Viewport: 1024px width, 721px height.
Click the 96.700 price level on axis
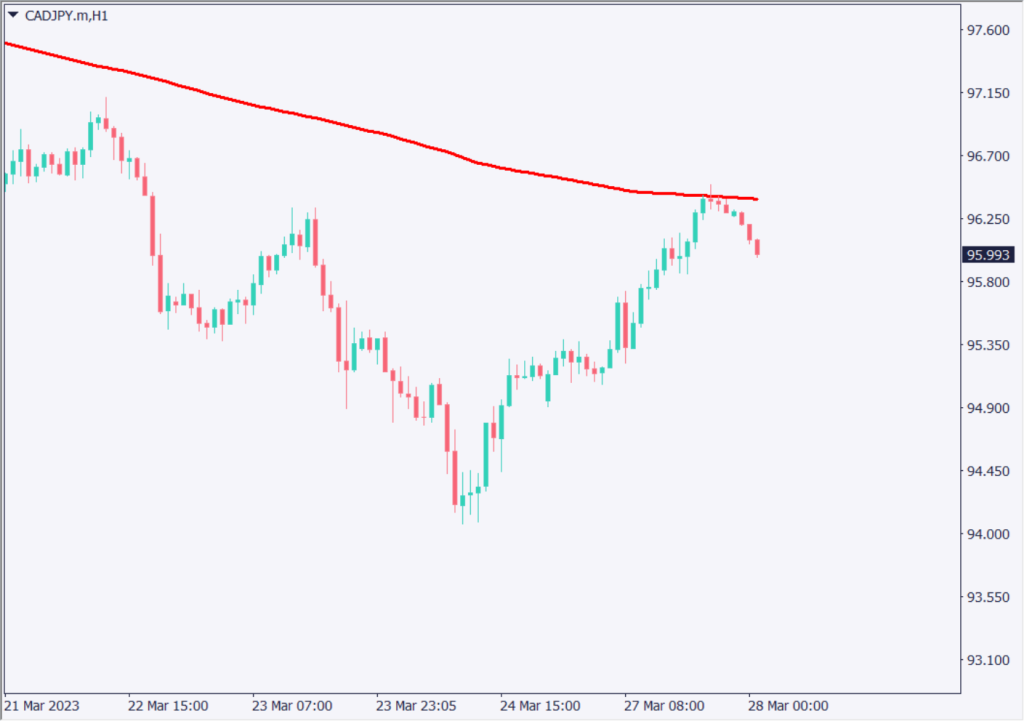(988, 157)
